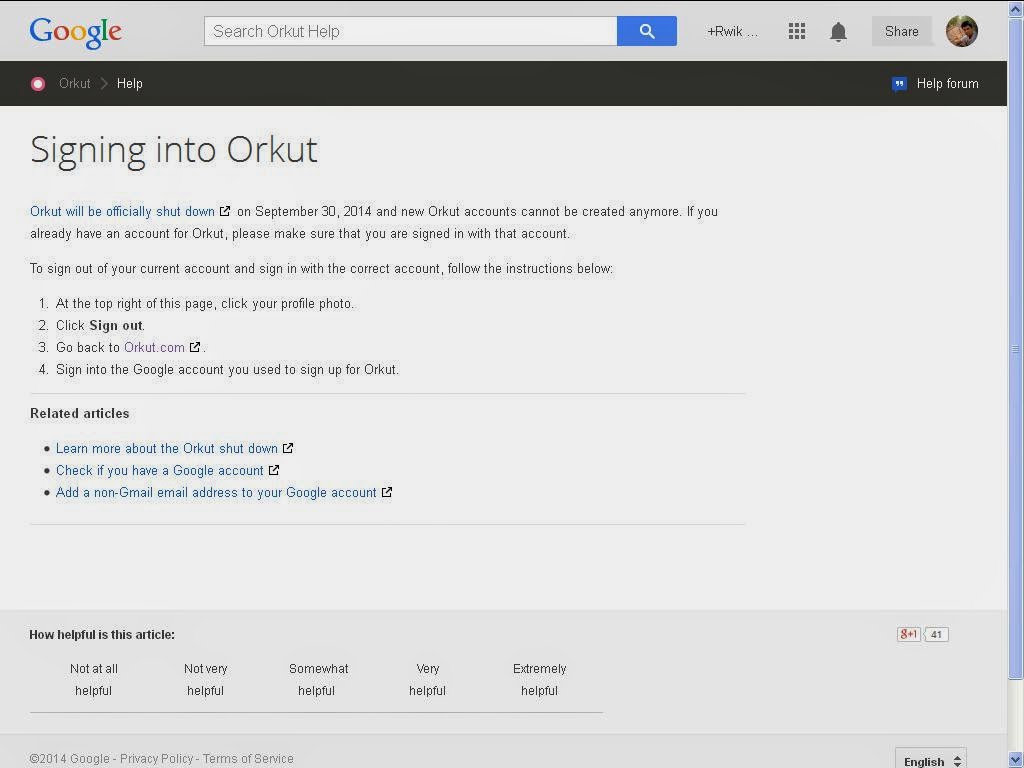Screen dimensions: 1024x768
Task: Focus the Search Orkut Help field
Action: (410, 31)
